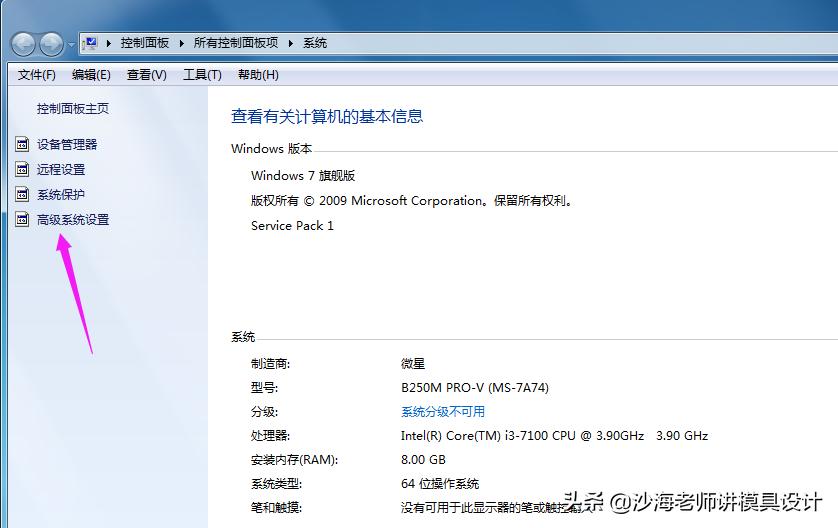Select 控制面板 in the address breadcrumb
The image size is (838, 528).
pyautogui.click(x=145, y=43)
